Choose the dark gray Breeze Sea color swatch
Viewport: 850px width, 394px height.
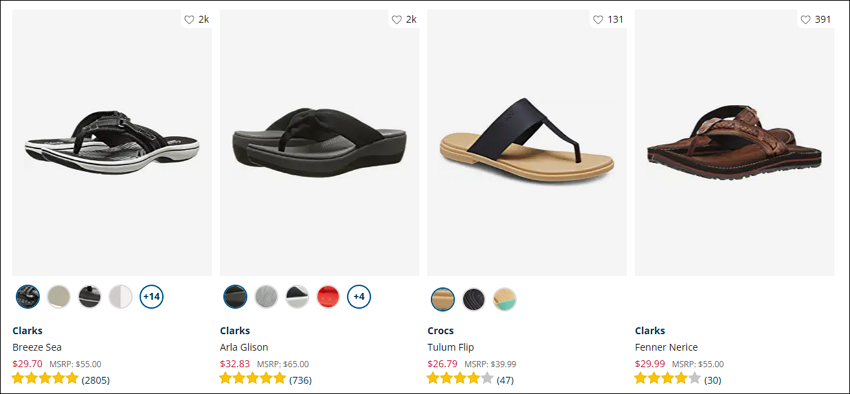pos(89,296)
